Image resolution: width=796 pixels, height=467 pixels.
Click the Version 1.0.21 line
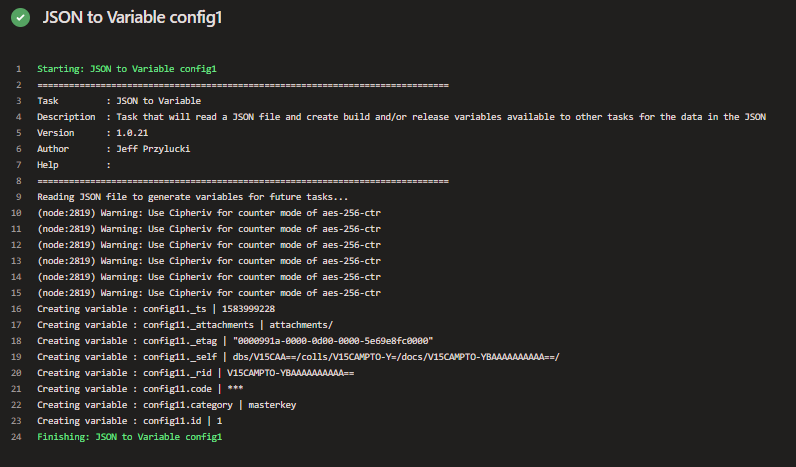pos(92,133)
